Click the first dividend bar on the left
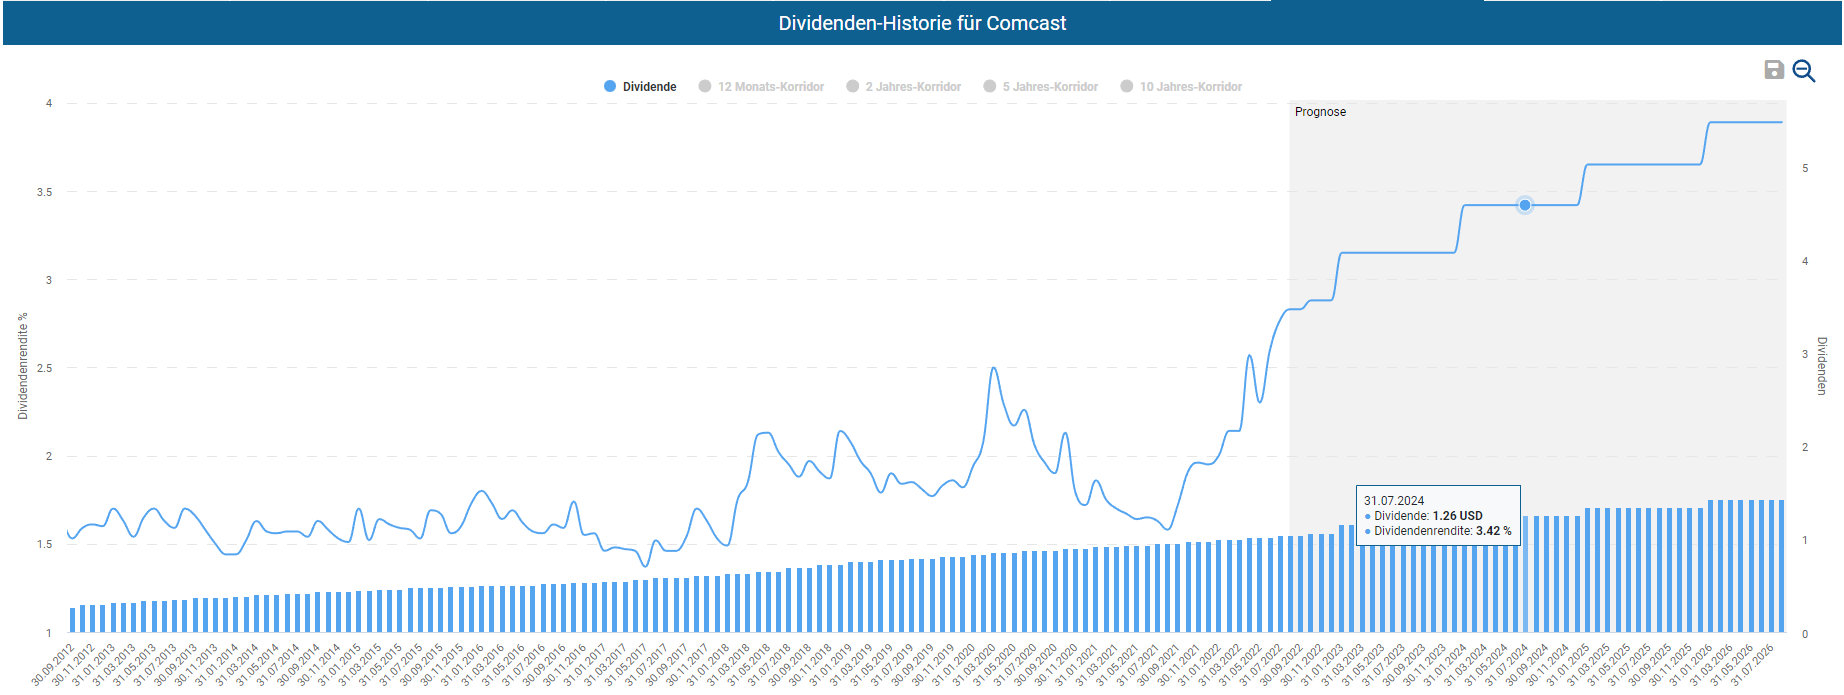Viewport: 1844px width, 695px height. (x=72, y=620)
